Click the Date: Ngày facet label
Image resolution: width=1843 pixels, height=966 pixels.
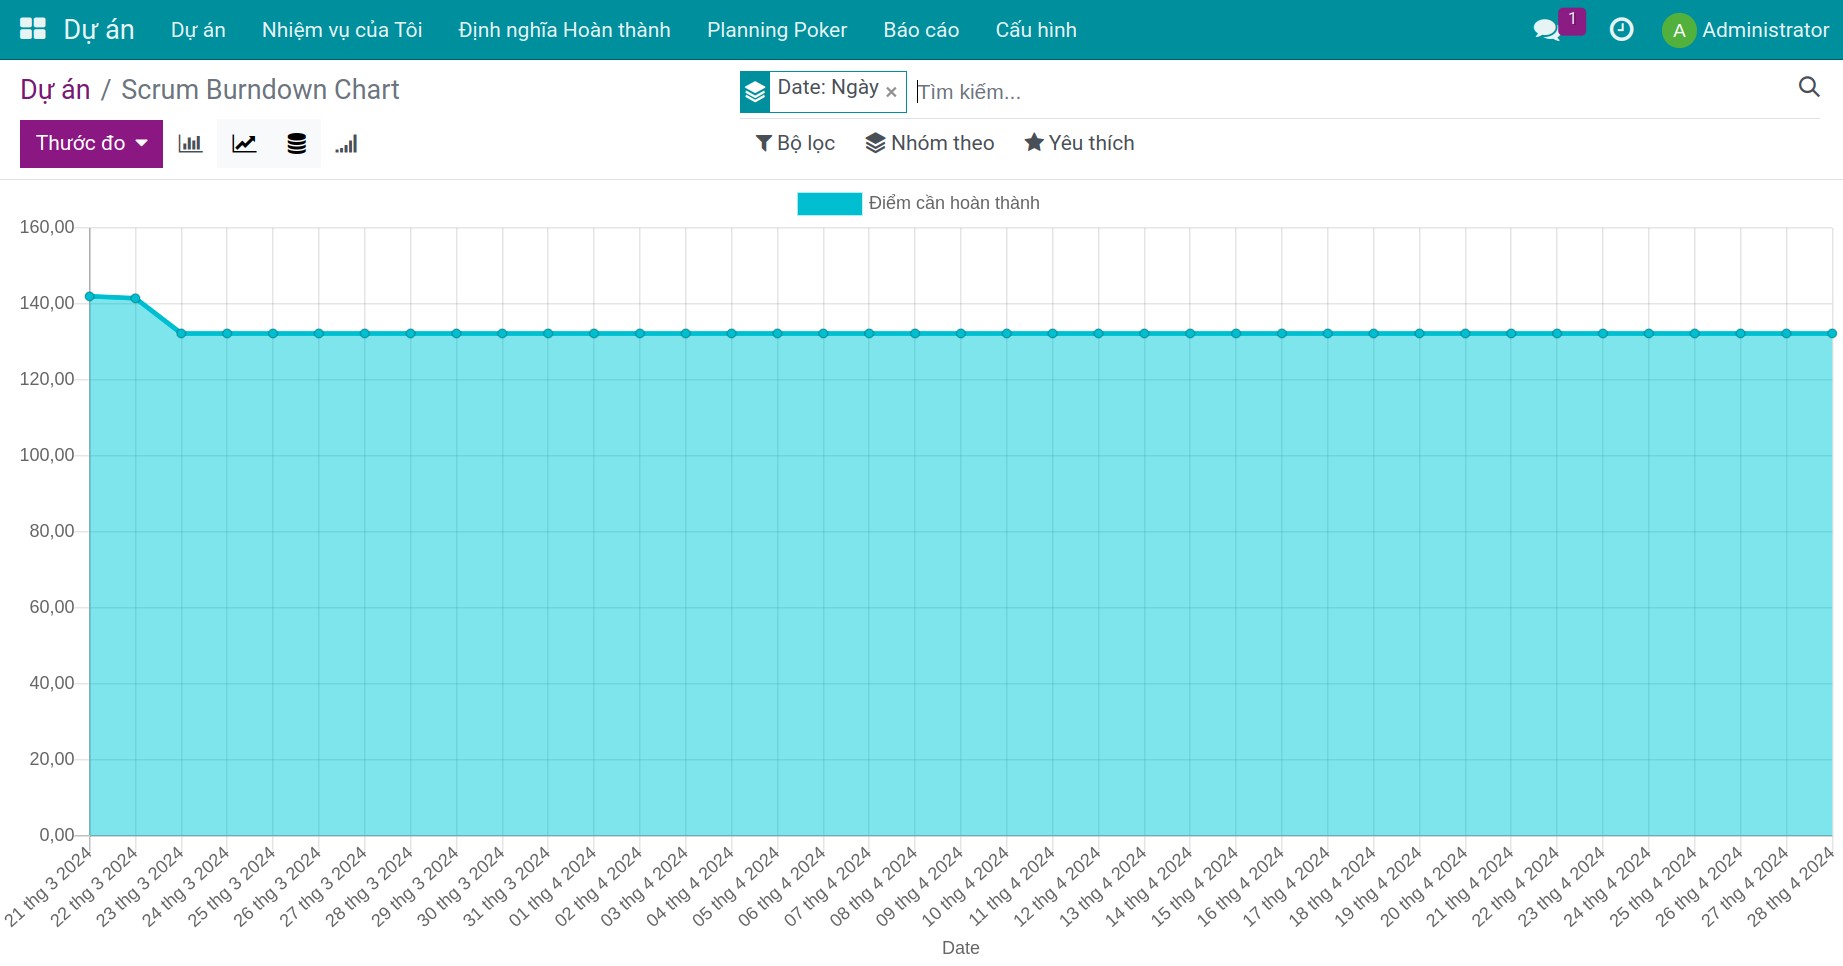coord(828,88)
